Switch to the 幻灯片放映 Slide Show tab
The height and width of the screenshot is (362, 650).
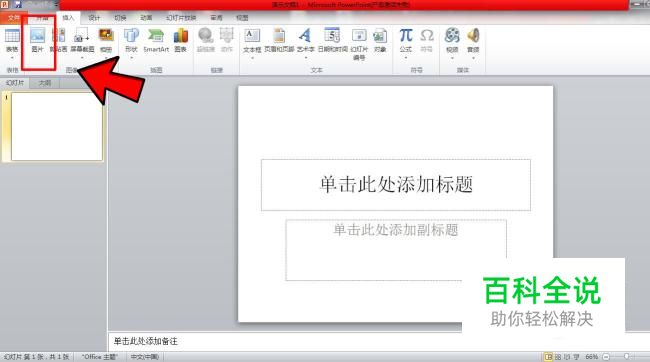click(181, 18)
